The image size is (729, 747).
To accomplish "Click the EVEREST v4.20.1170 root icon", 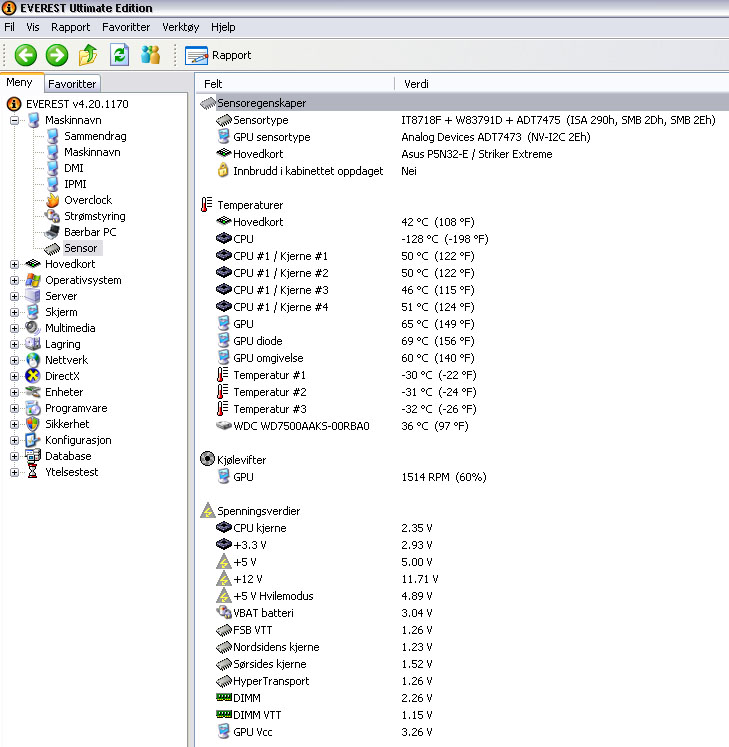I will [x=14, y=104].
